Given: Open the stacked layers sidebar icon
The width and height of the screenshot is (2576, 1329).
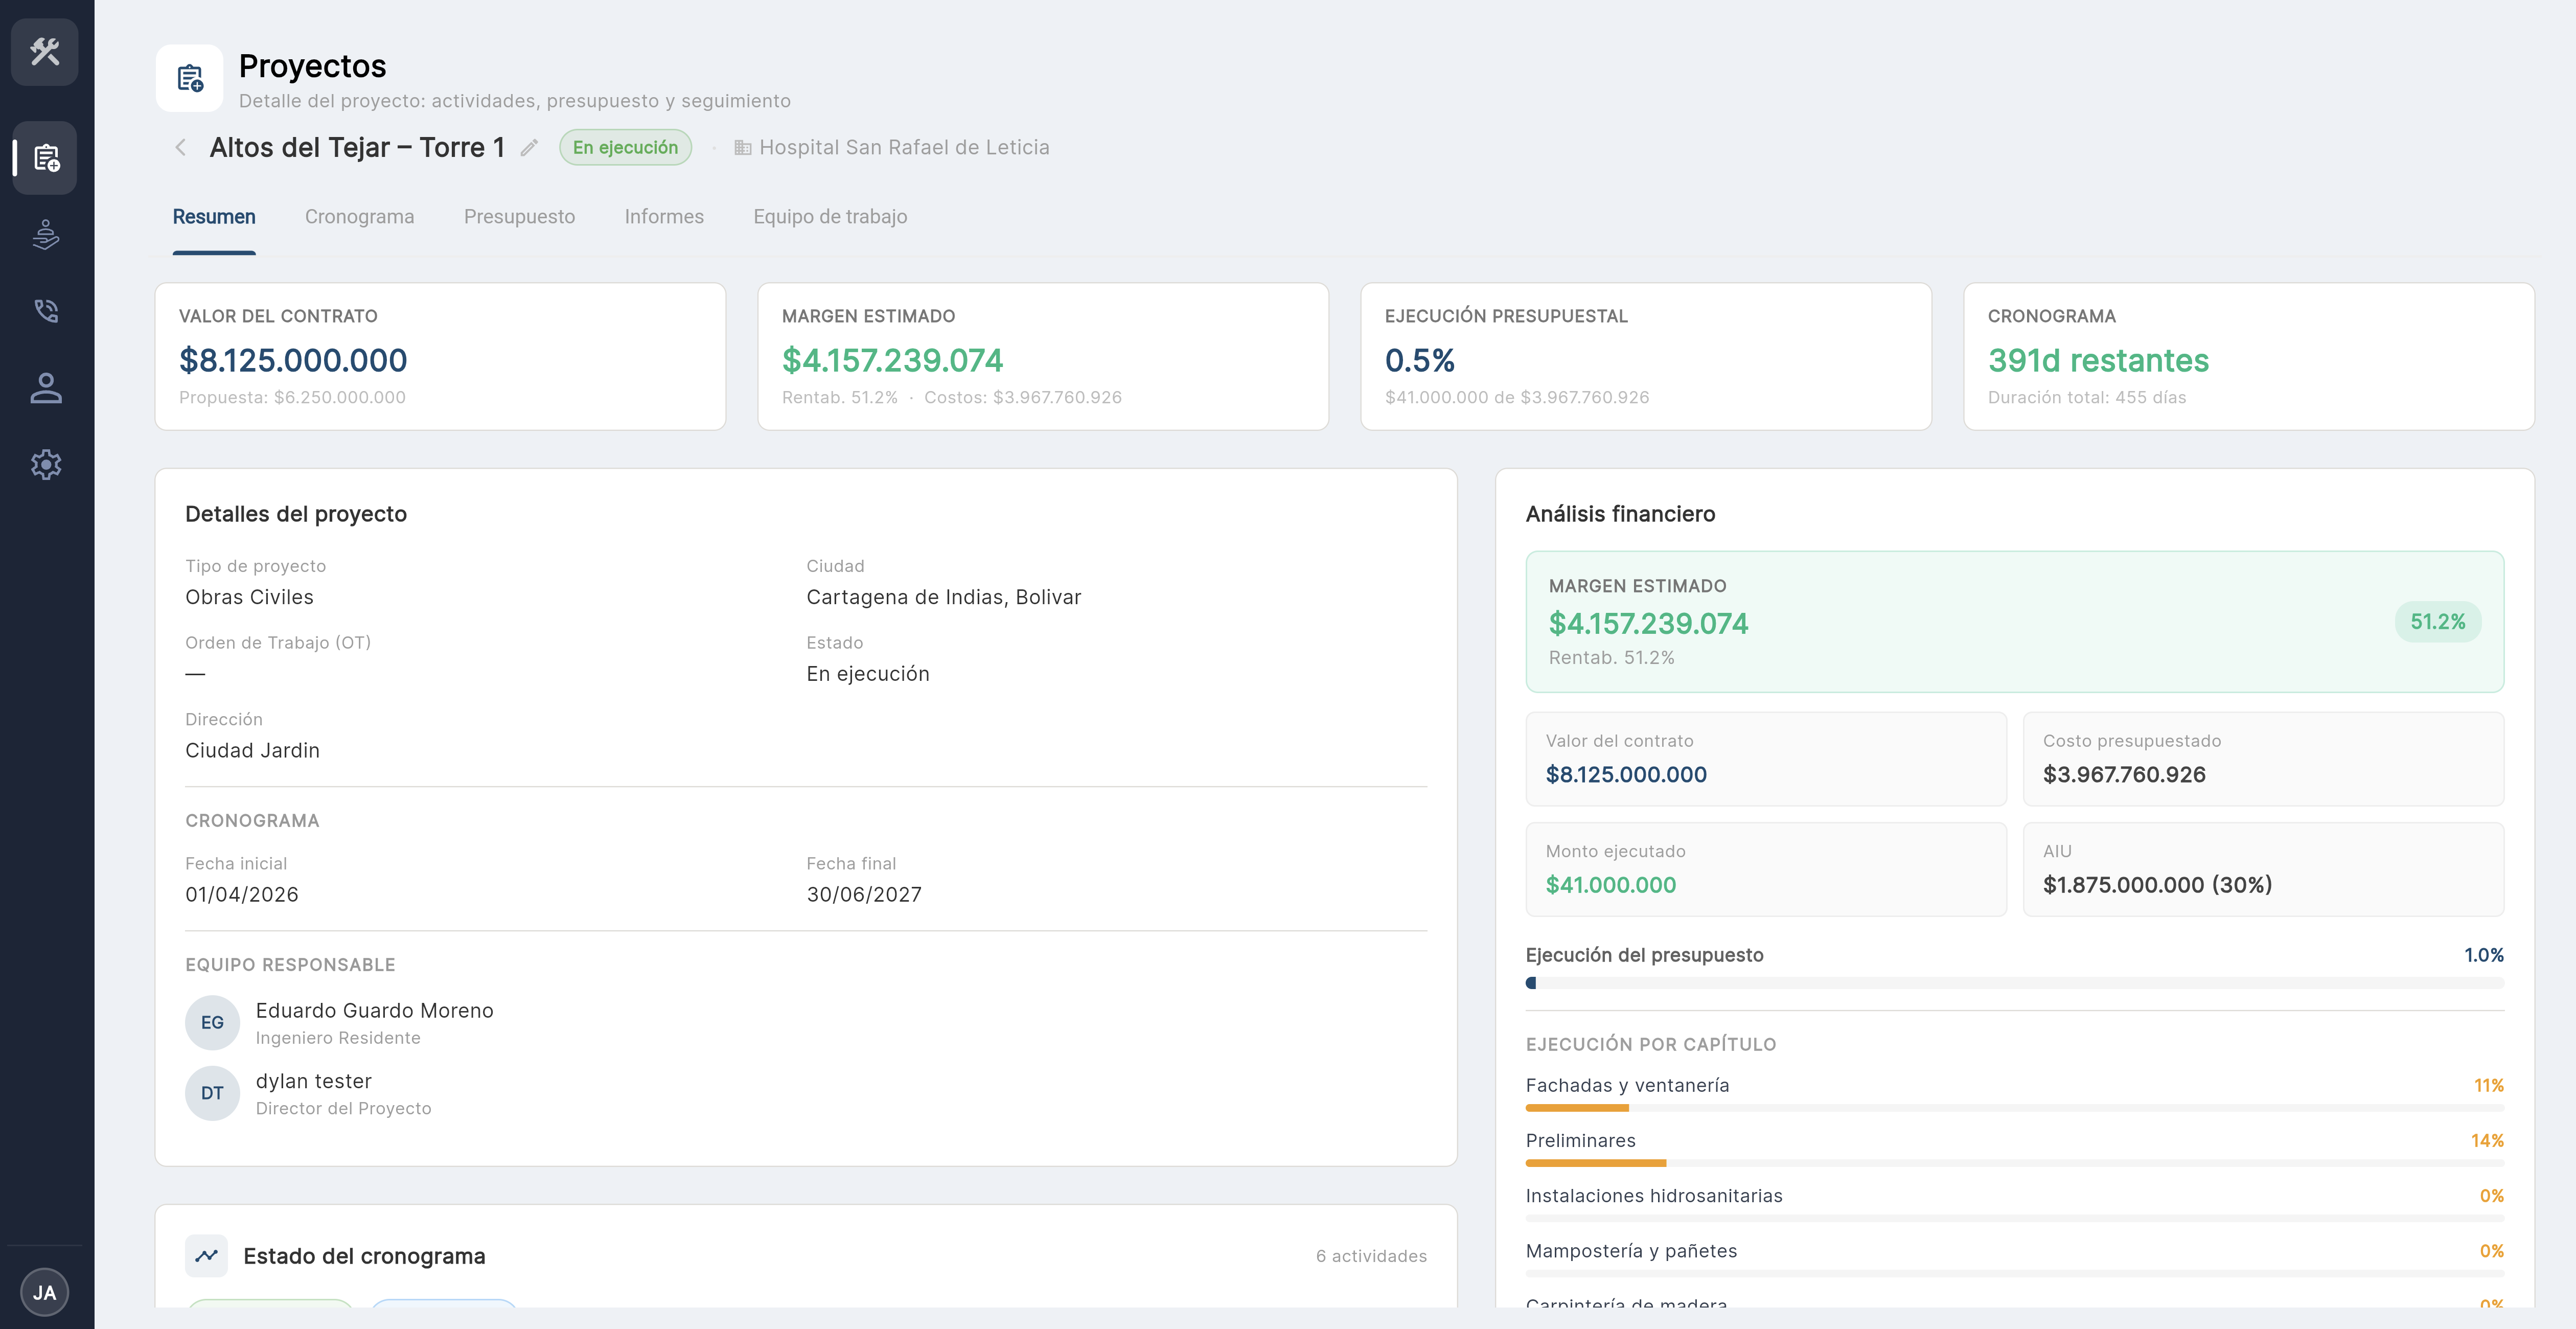Looking at the screenshot, I should (46, 235).
